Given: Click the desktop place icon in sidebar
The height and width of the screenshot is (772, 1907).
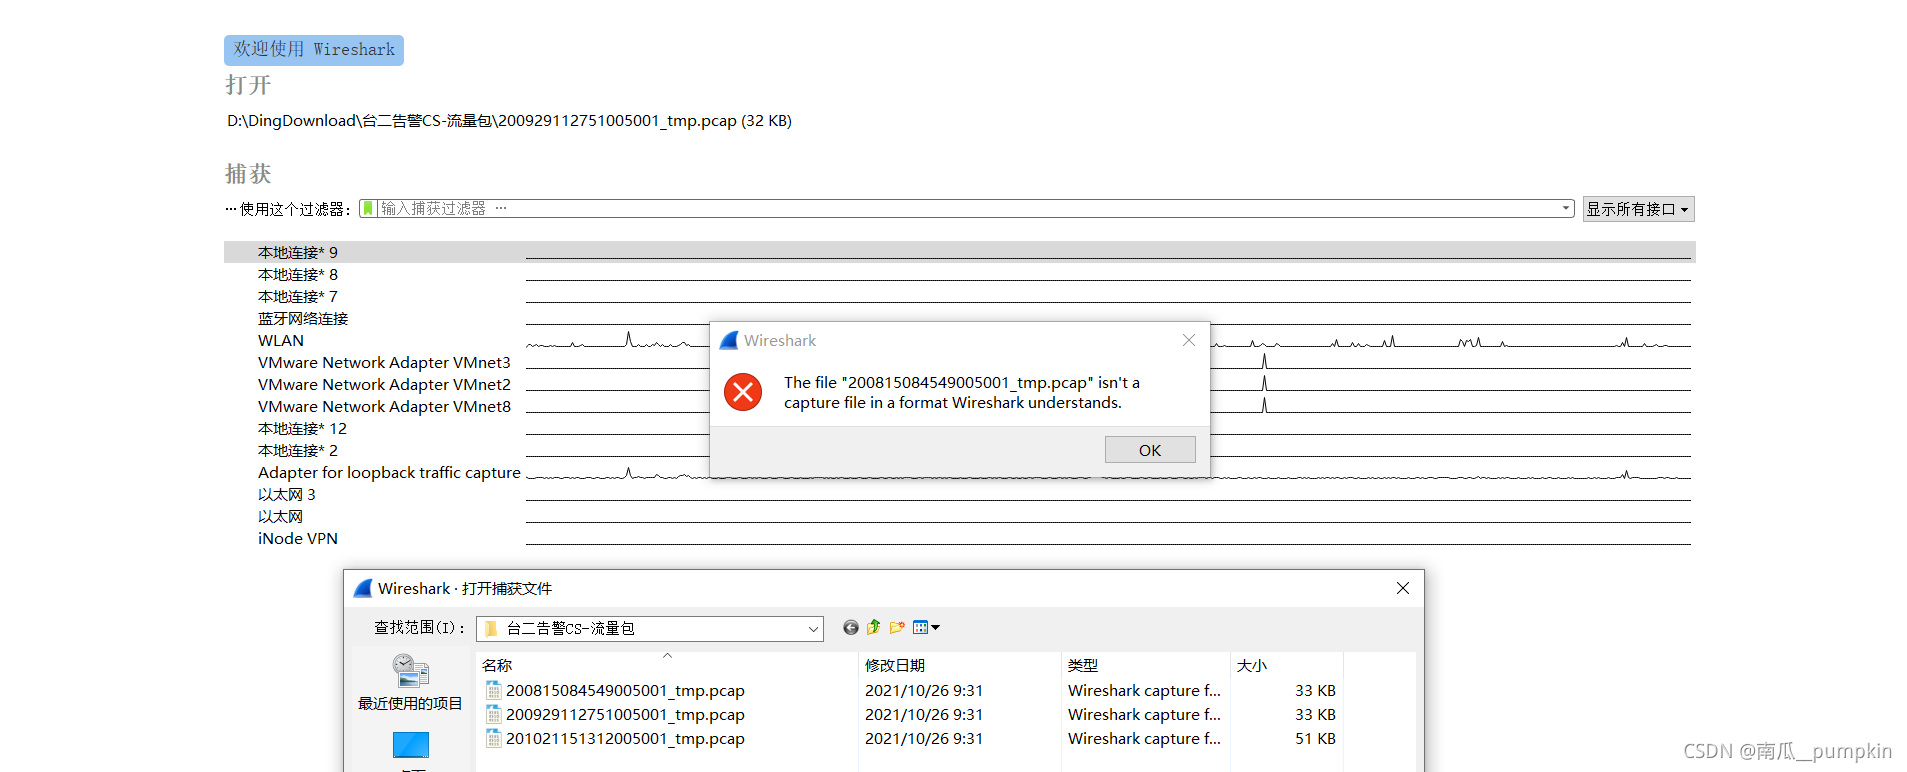Looking at the screenshot, I should [x=410, y=746].
